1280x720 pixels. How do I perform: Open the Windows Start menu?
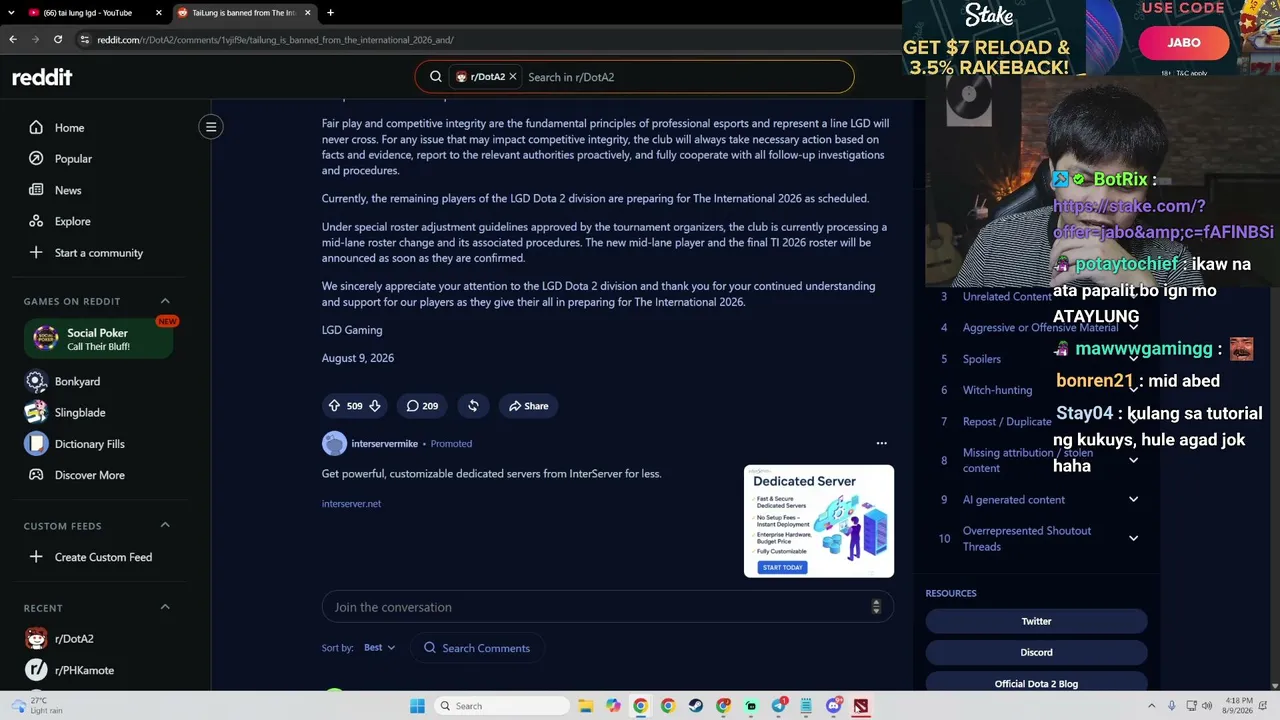tap(417, 706)
